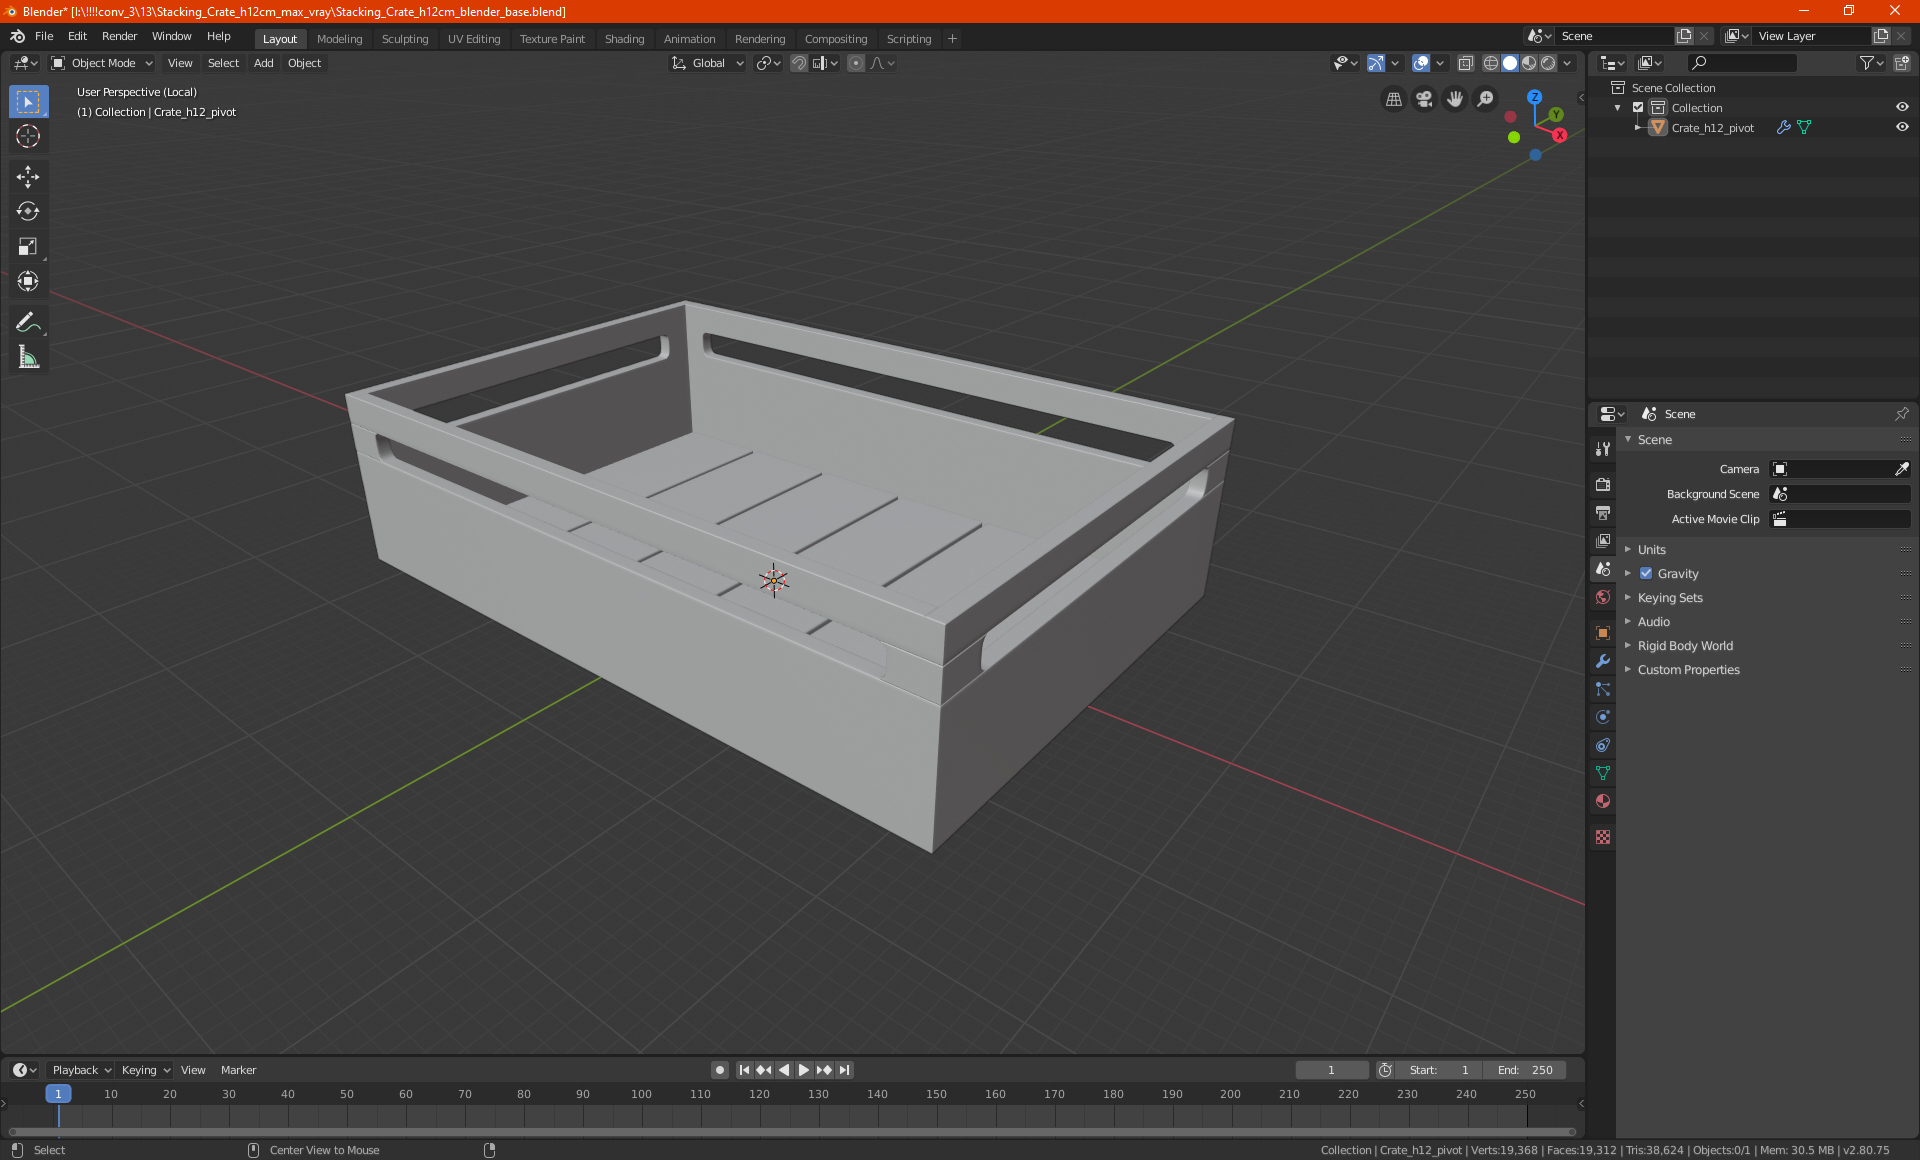Image resolution: width=1920 pixels, height=1160 pixels.
Task: Open the Object properties tab
Action: coord(1603,633)
